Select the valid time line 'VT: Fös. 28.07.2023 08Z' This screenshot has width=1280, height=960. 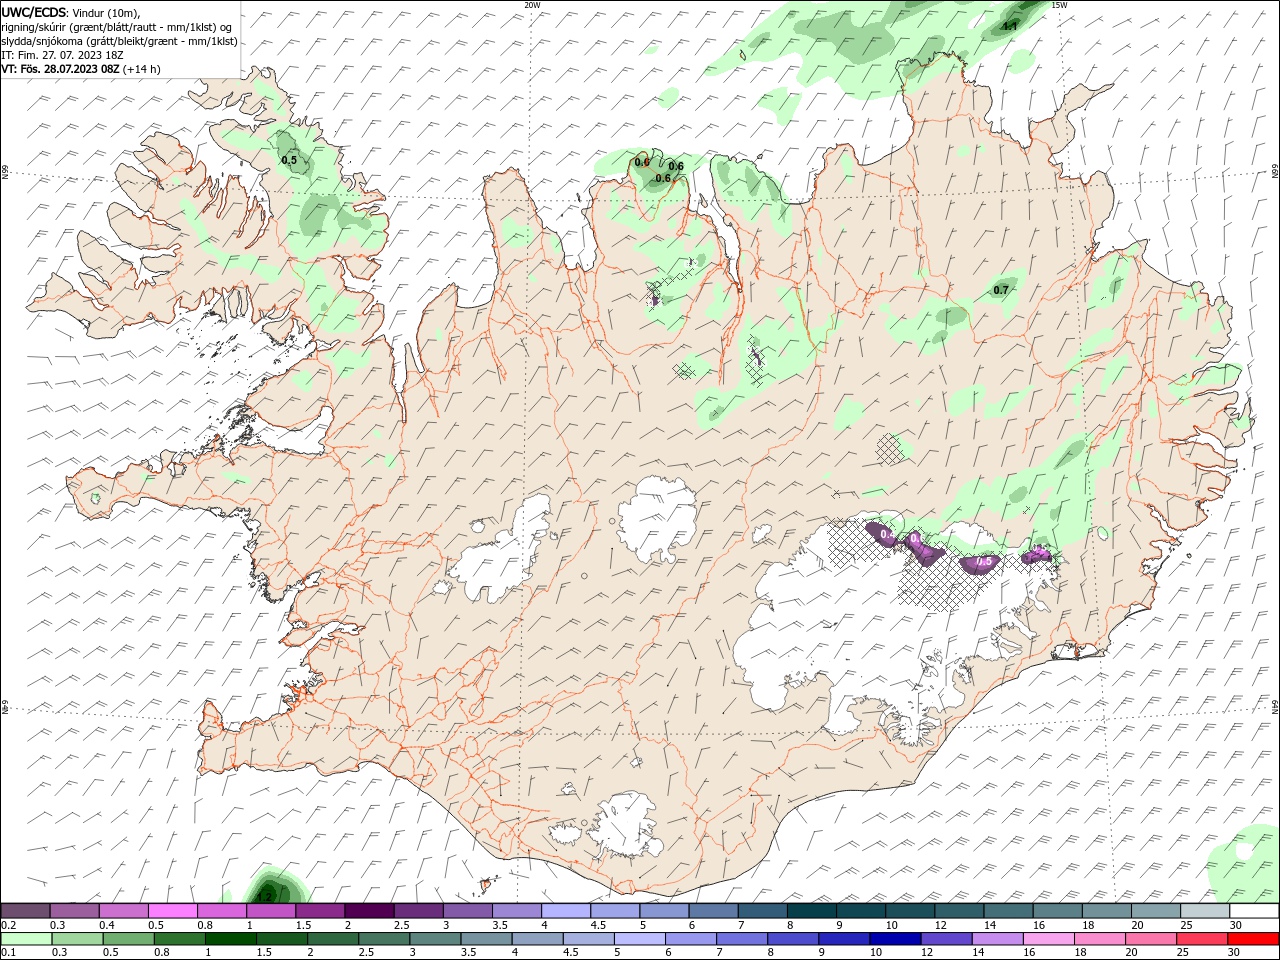60,69
